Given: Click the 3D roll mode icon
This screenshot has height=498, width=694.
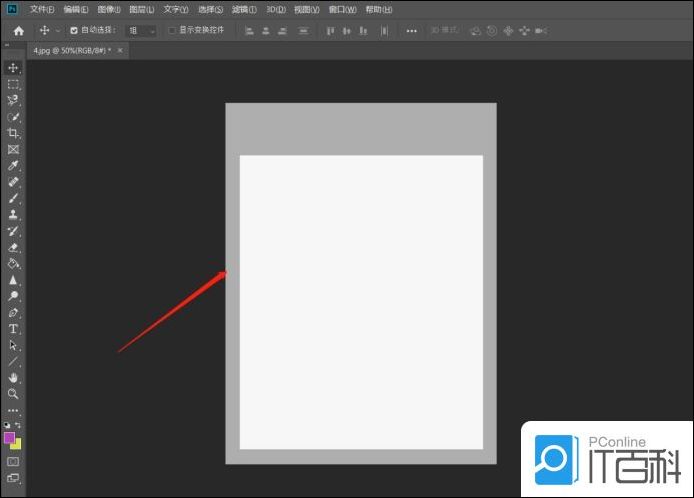Looking at the screenshot, I should coord(492,31).
